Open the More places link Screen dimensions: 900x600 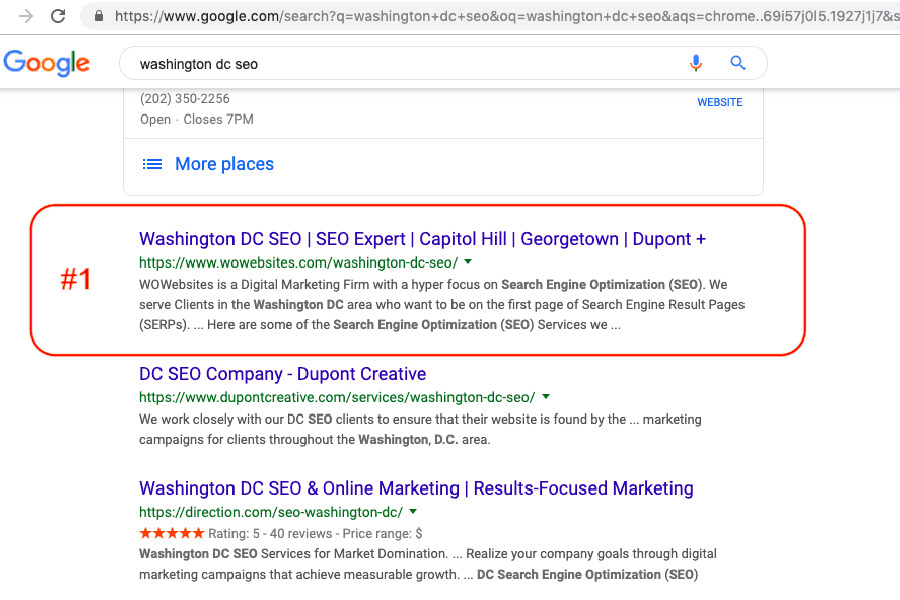click(x=224, y=164)
